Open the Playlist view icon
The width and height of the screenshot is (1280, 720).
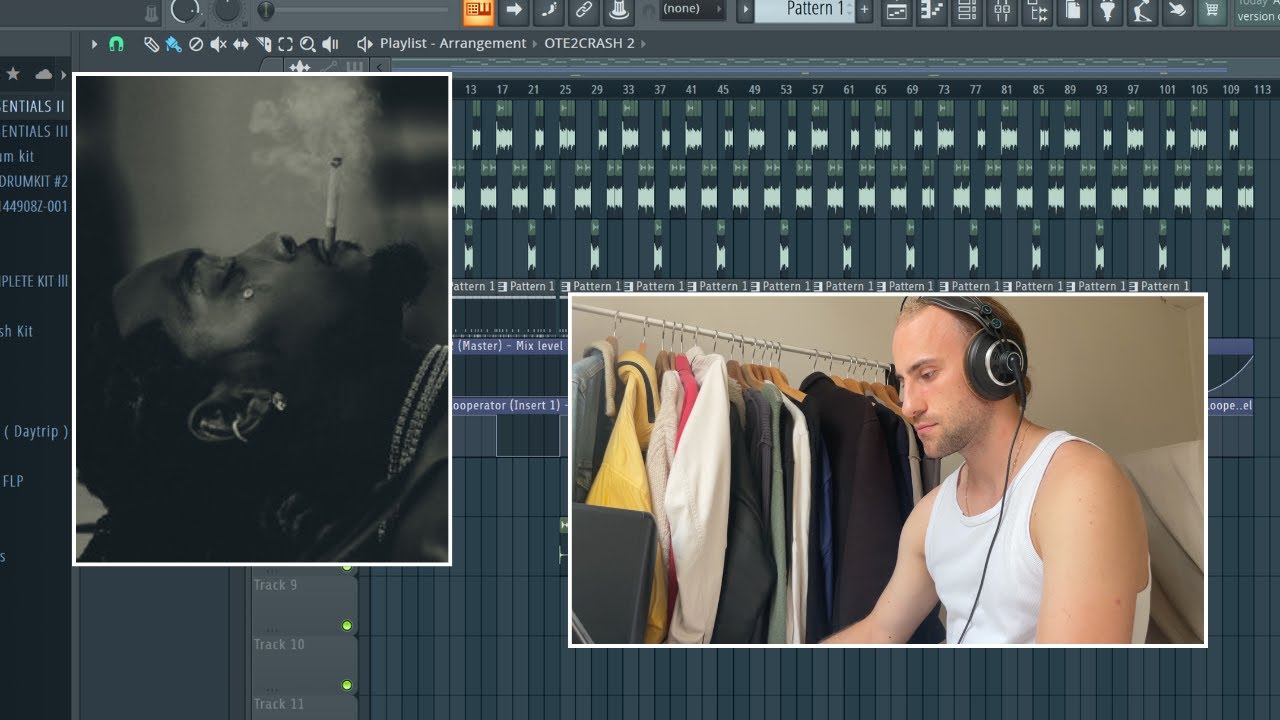897,11
